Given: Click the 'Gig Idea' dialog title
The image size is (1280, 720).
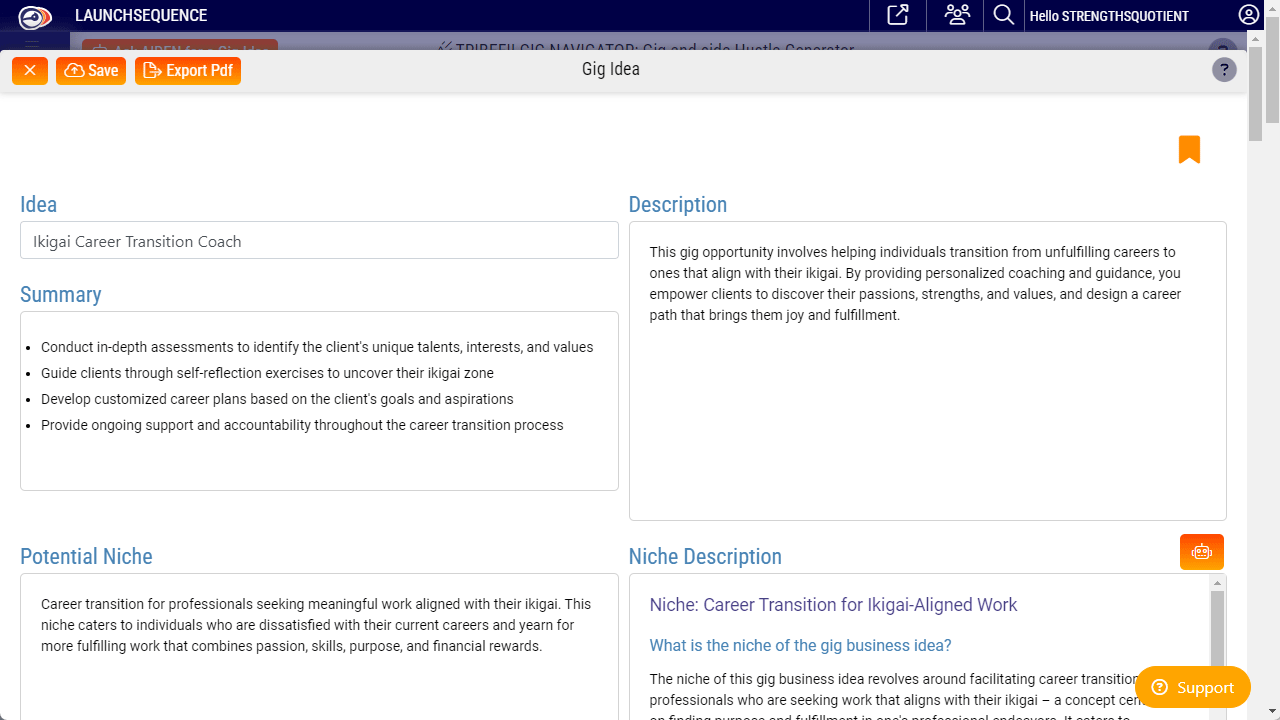Looking at the screenshot, I should [x=611, y=69].
